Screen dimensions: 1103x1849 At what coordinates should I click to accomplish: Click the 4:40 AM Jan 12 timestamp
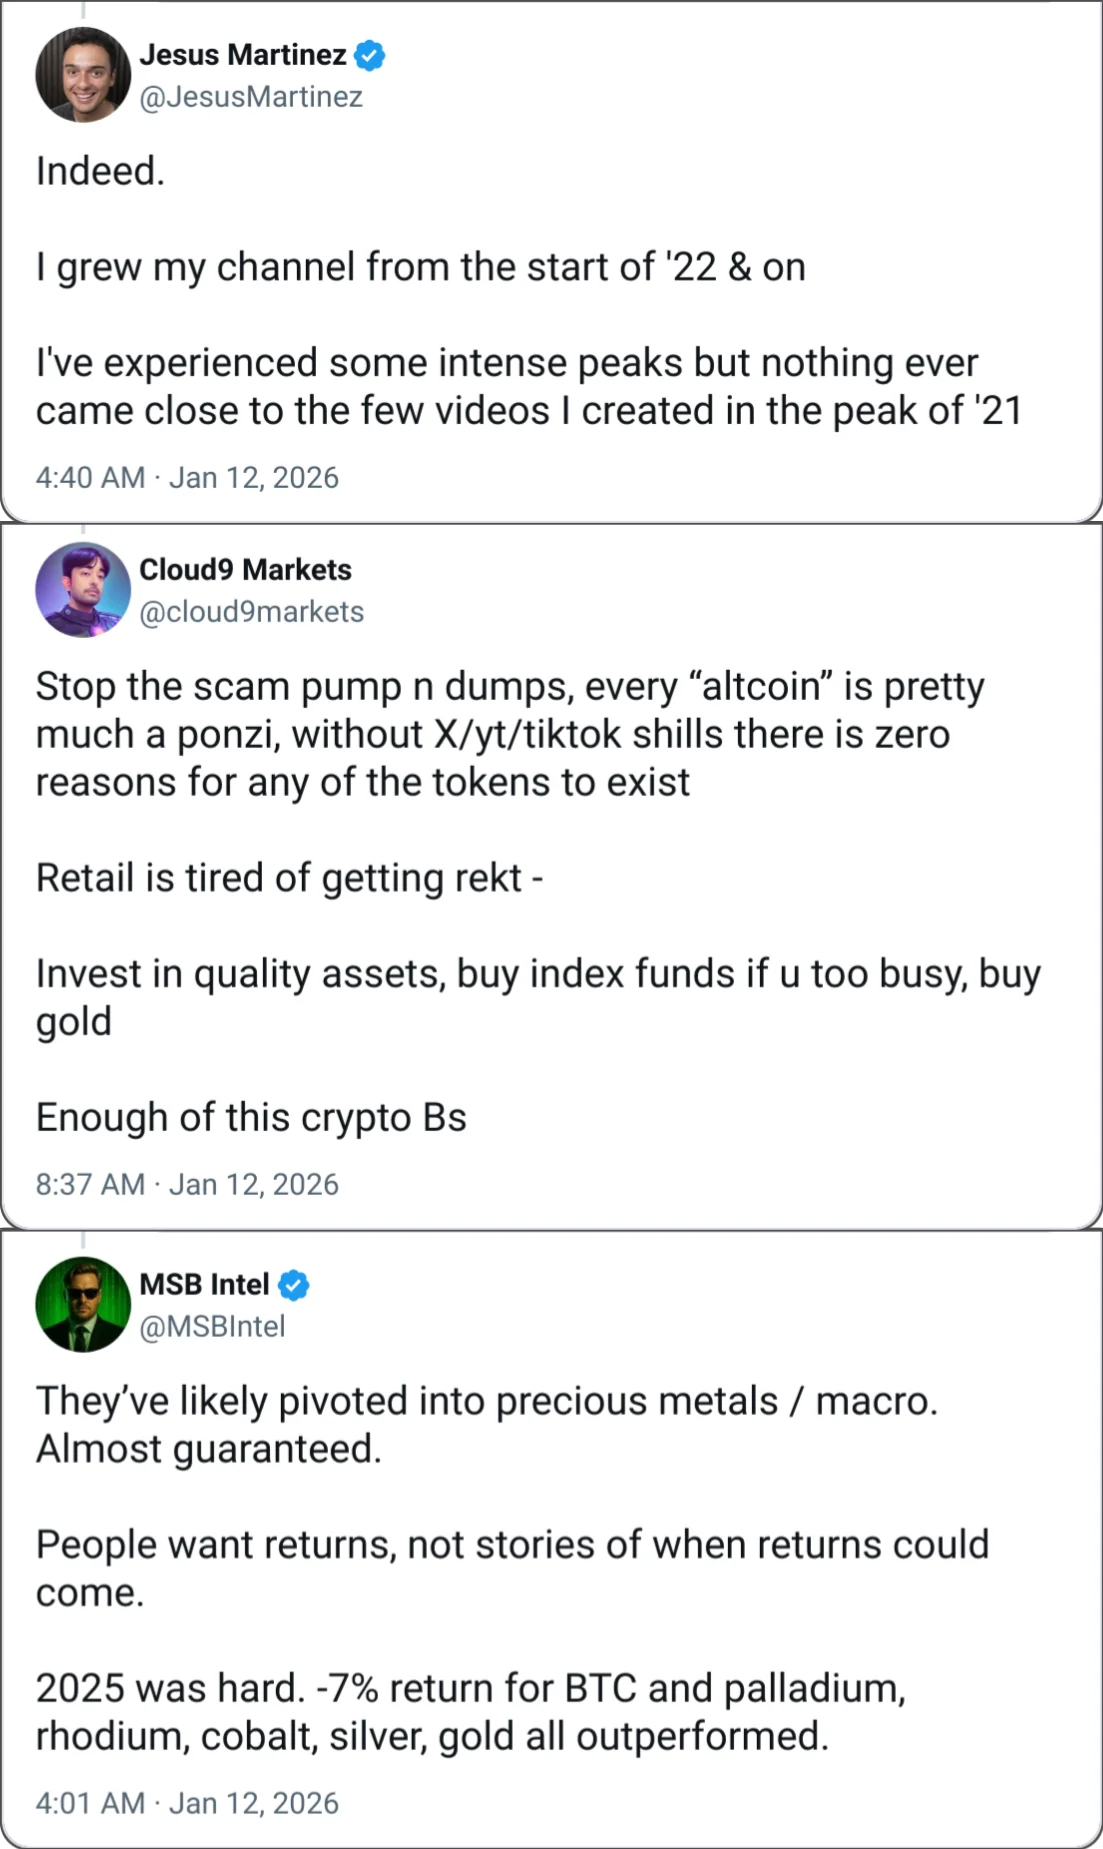click(187, 478)
